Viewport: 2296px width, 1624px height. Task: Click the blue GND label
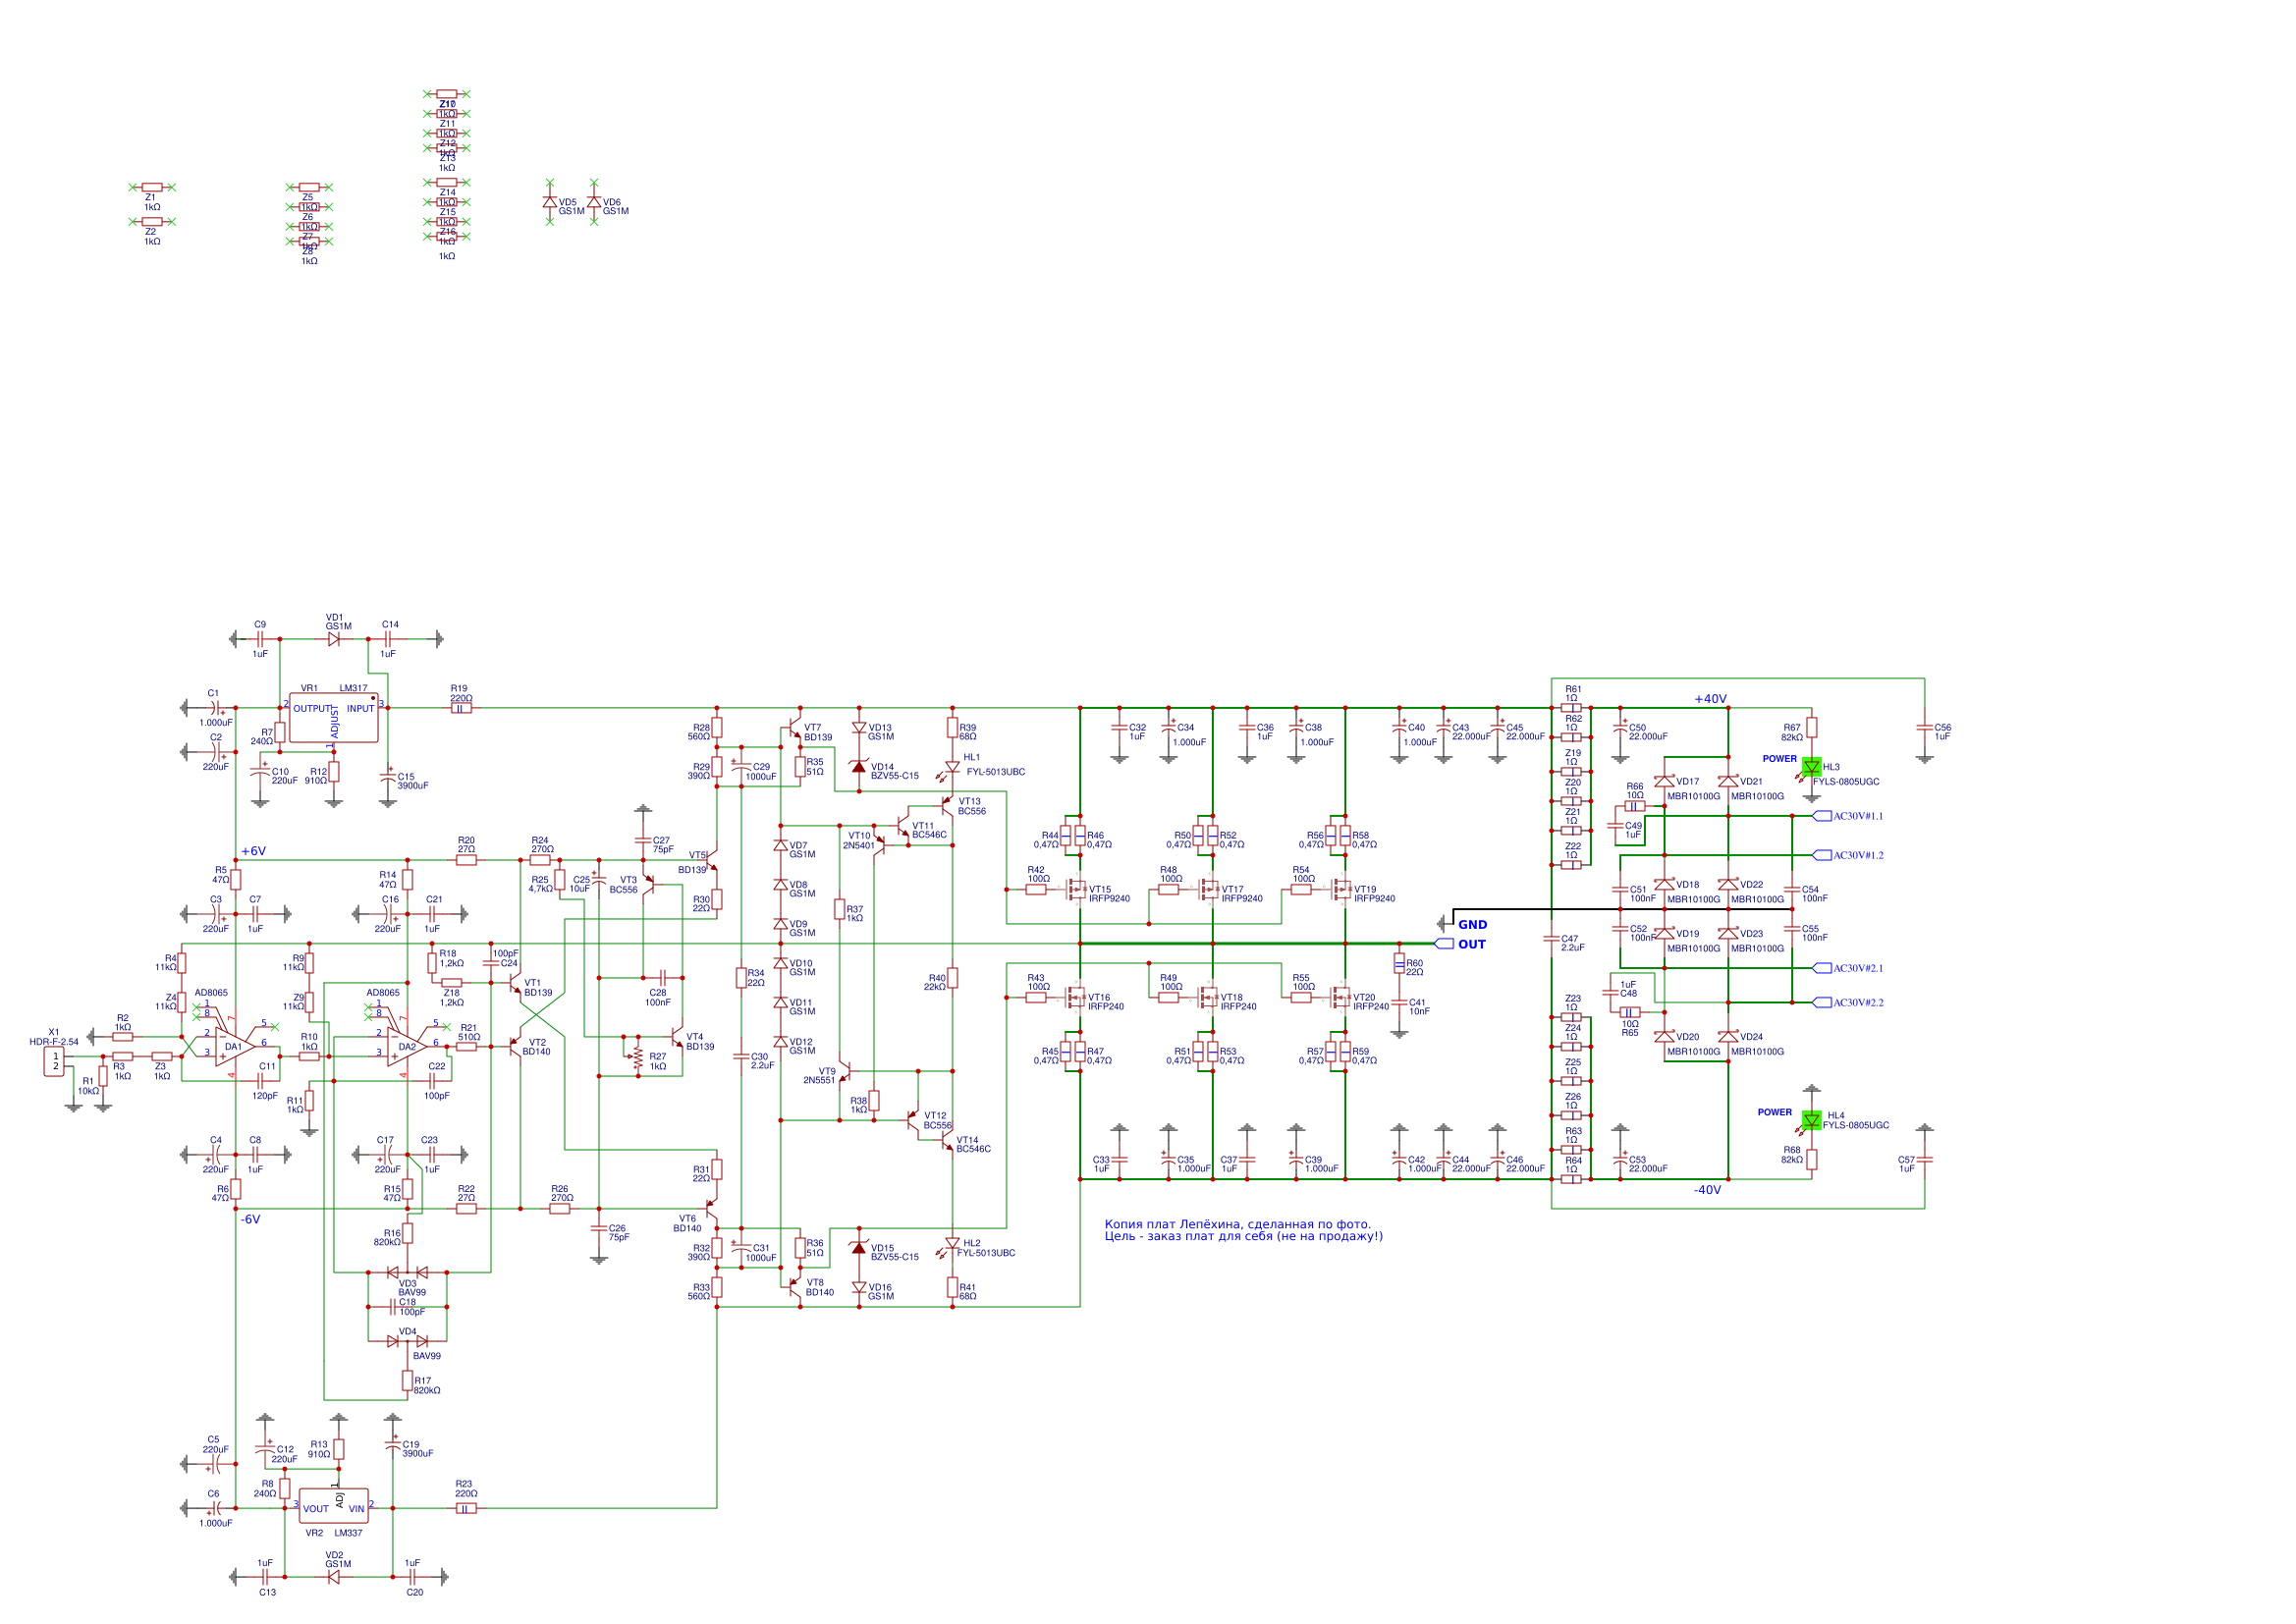pos(1472,925)
